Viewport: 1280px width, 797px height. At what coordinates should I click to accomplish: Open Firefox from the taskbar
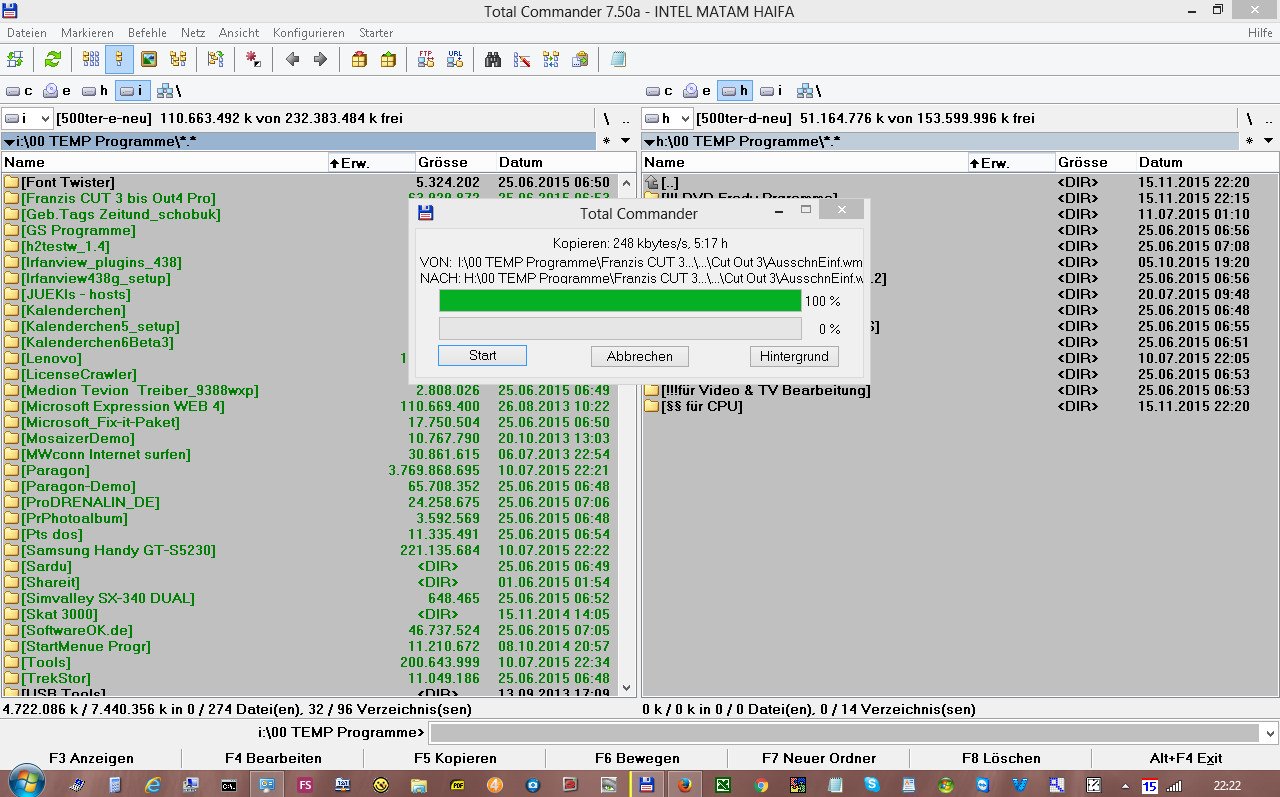[685, 785]
